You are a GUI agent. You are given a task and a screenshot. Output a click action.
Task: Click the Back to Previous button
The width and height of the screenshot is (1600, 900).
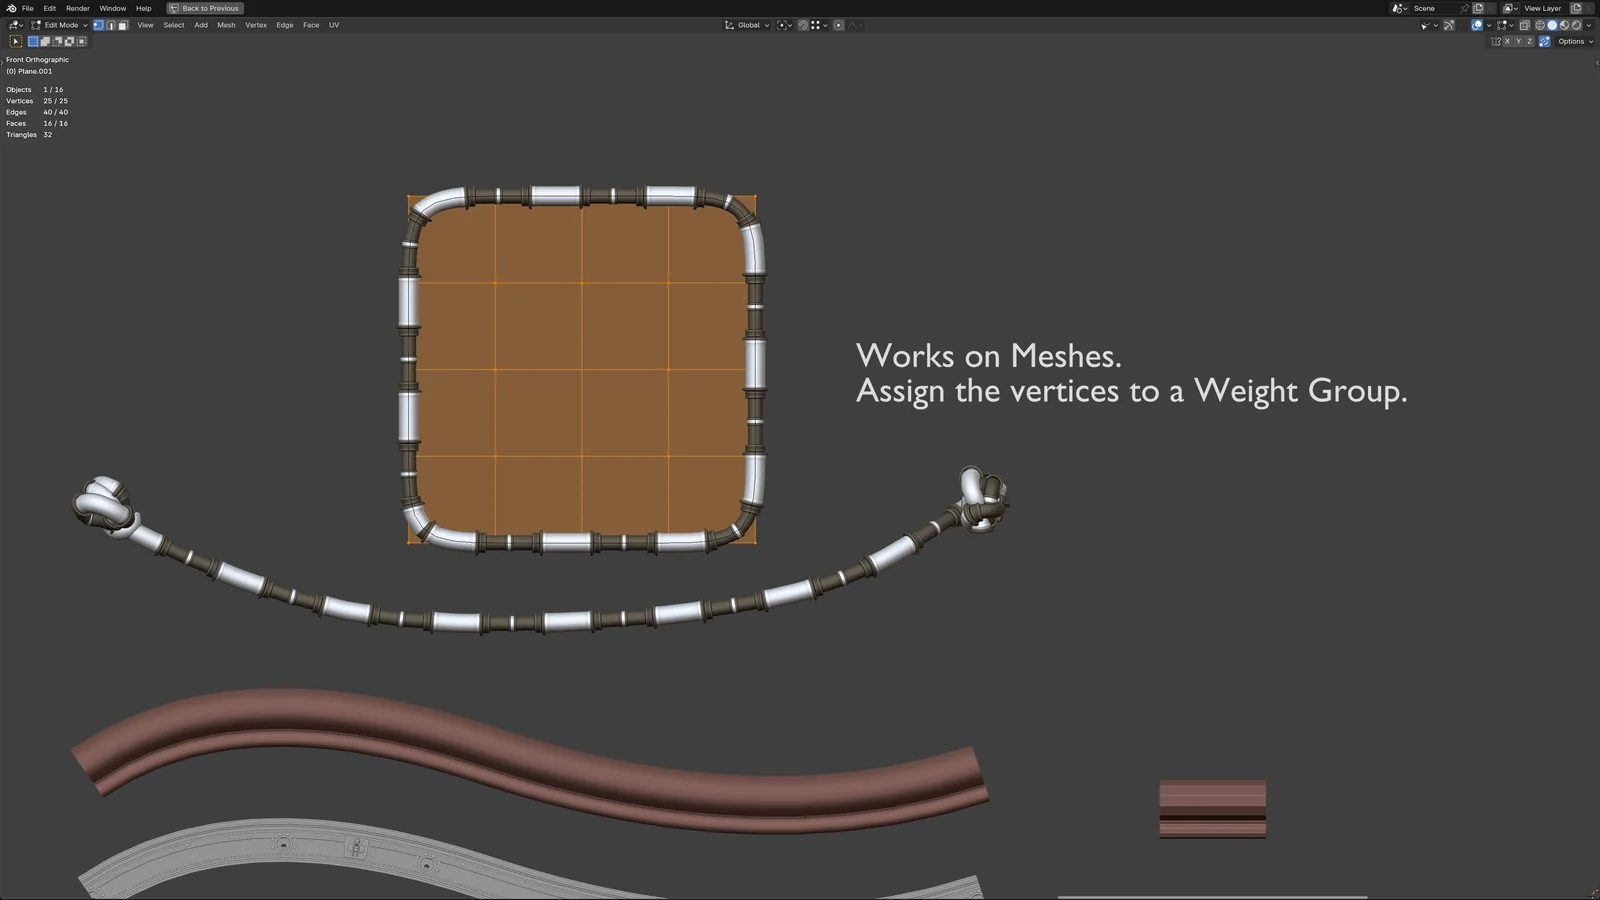pyautogui.click(x=205, y=8)
